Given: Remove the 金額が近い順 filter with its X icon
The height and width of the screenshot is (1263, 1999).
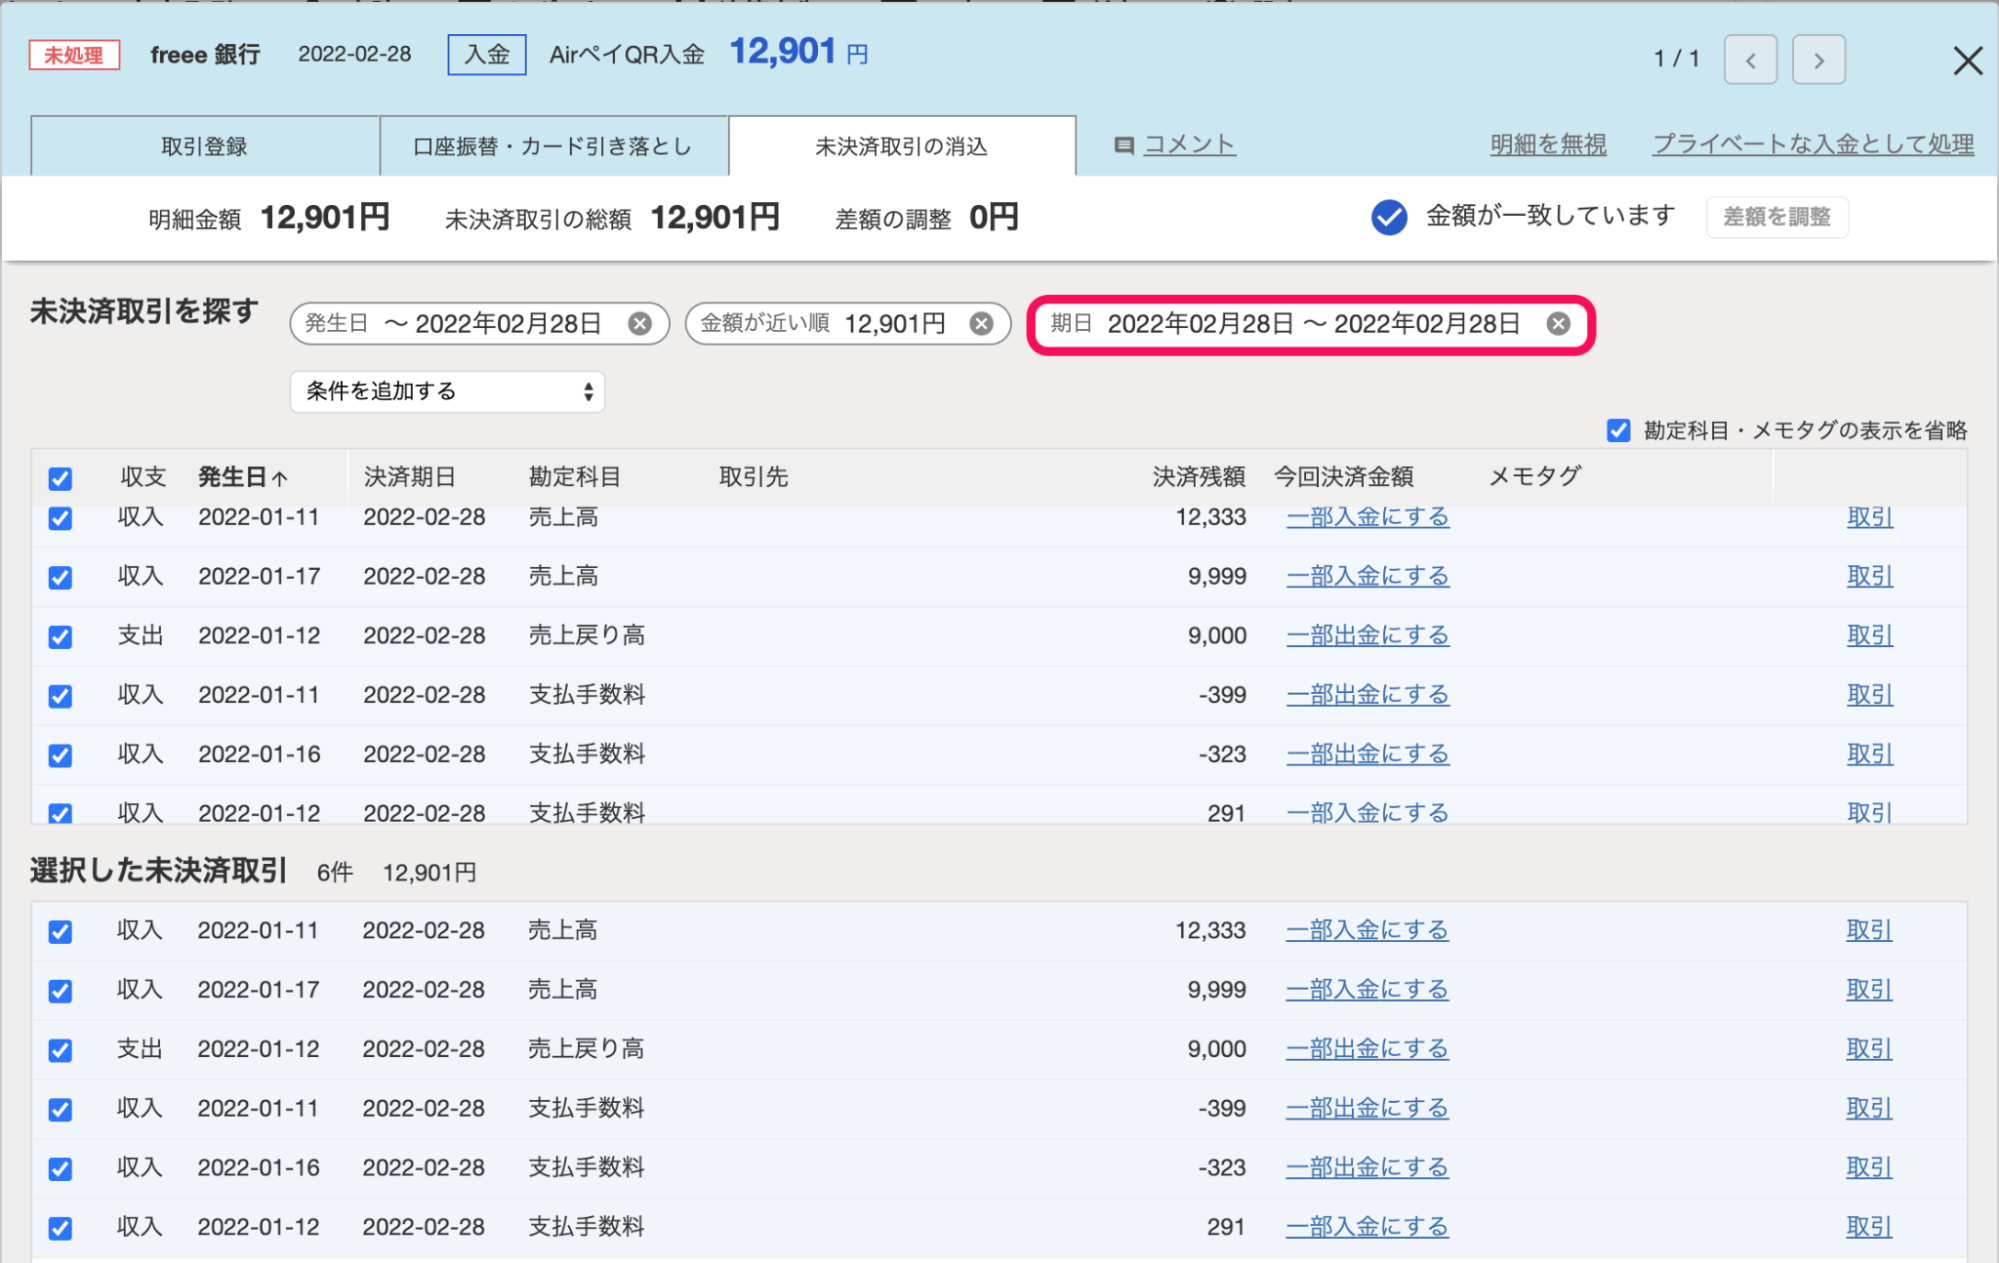Looking at the screenshot, I should pos(981,324).
